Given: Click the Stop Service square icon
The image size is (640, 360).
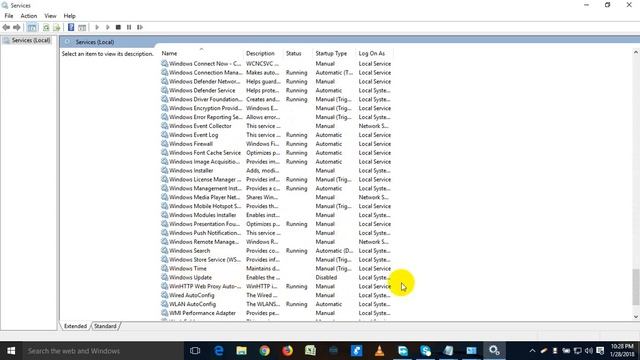Looking at the screenshot, I should tap(118, 27).
